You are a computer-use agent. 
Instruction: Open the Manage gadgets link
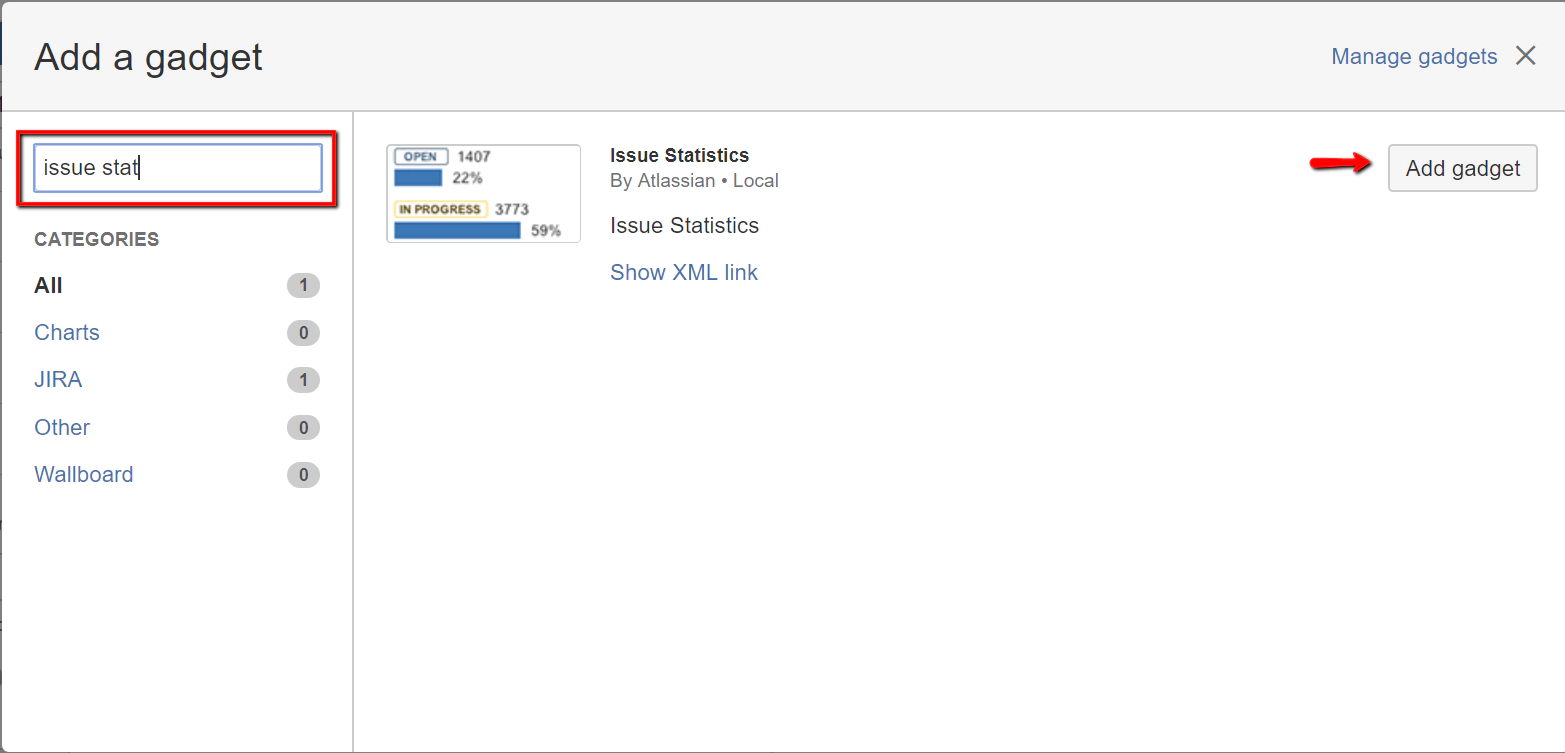click(1414, 57)
